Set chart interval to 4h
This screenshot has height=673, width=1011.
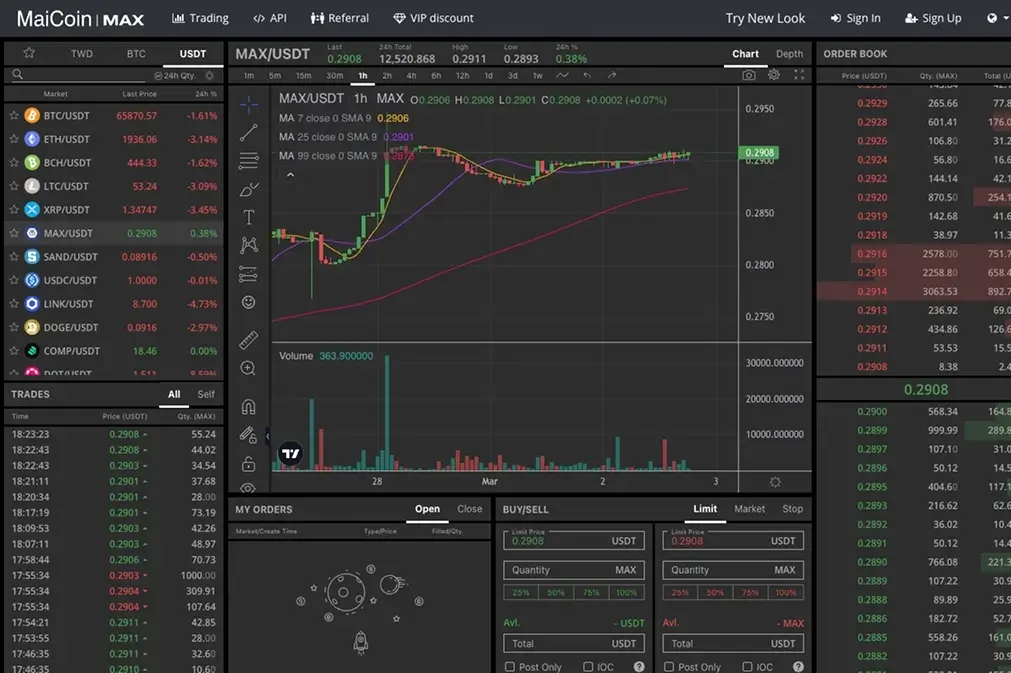click(x=411, y=75)
